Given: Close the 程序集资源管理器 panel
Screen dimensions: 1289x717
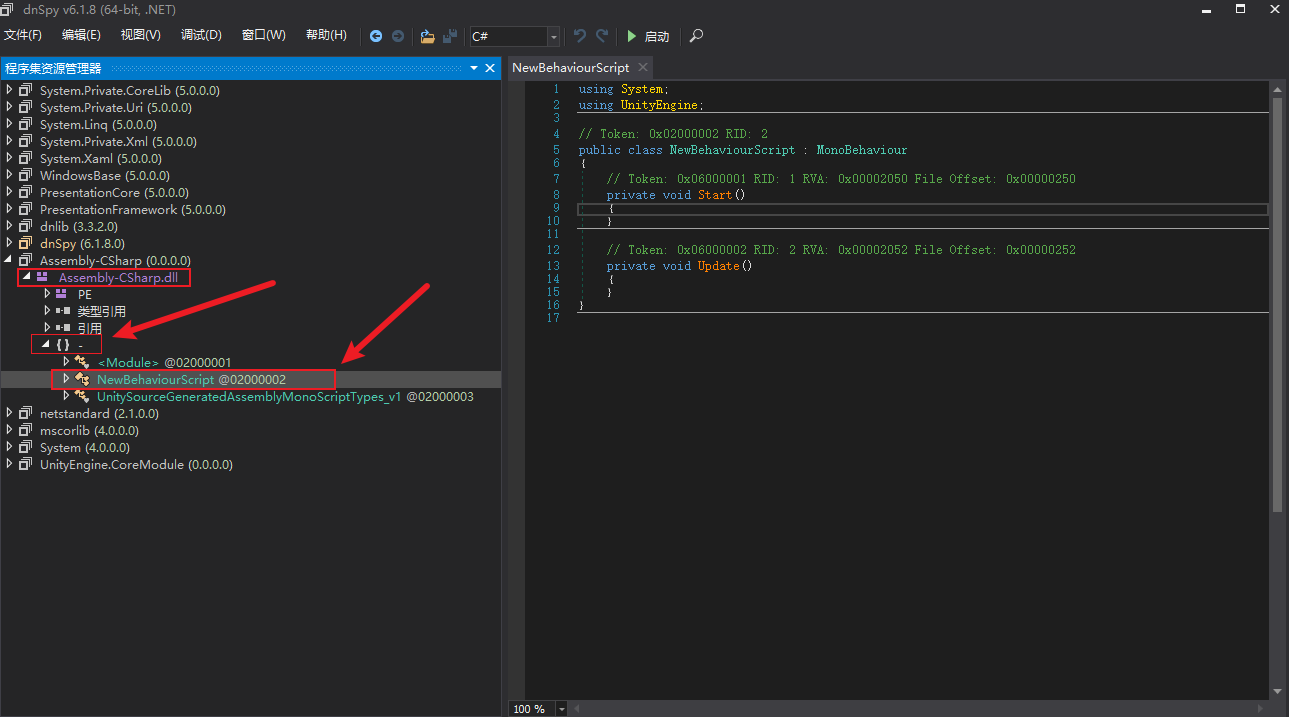Looking at the screenshot, I should (x=490, y=68).
